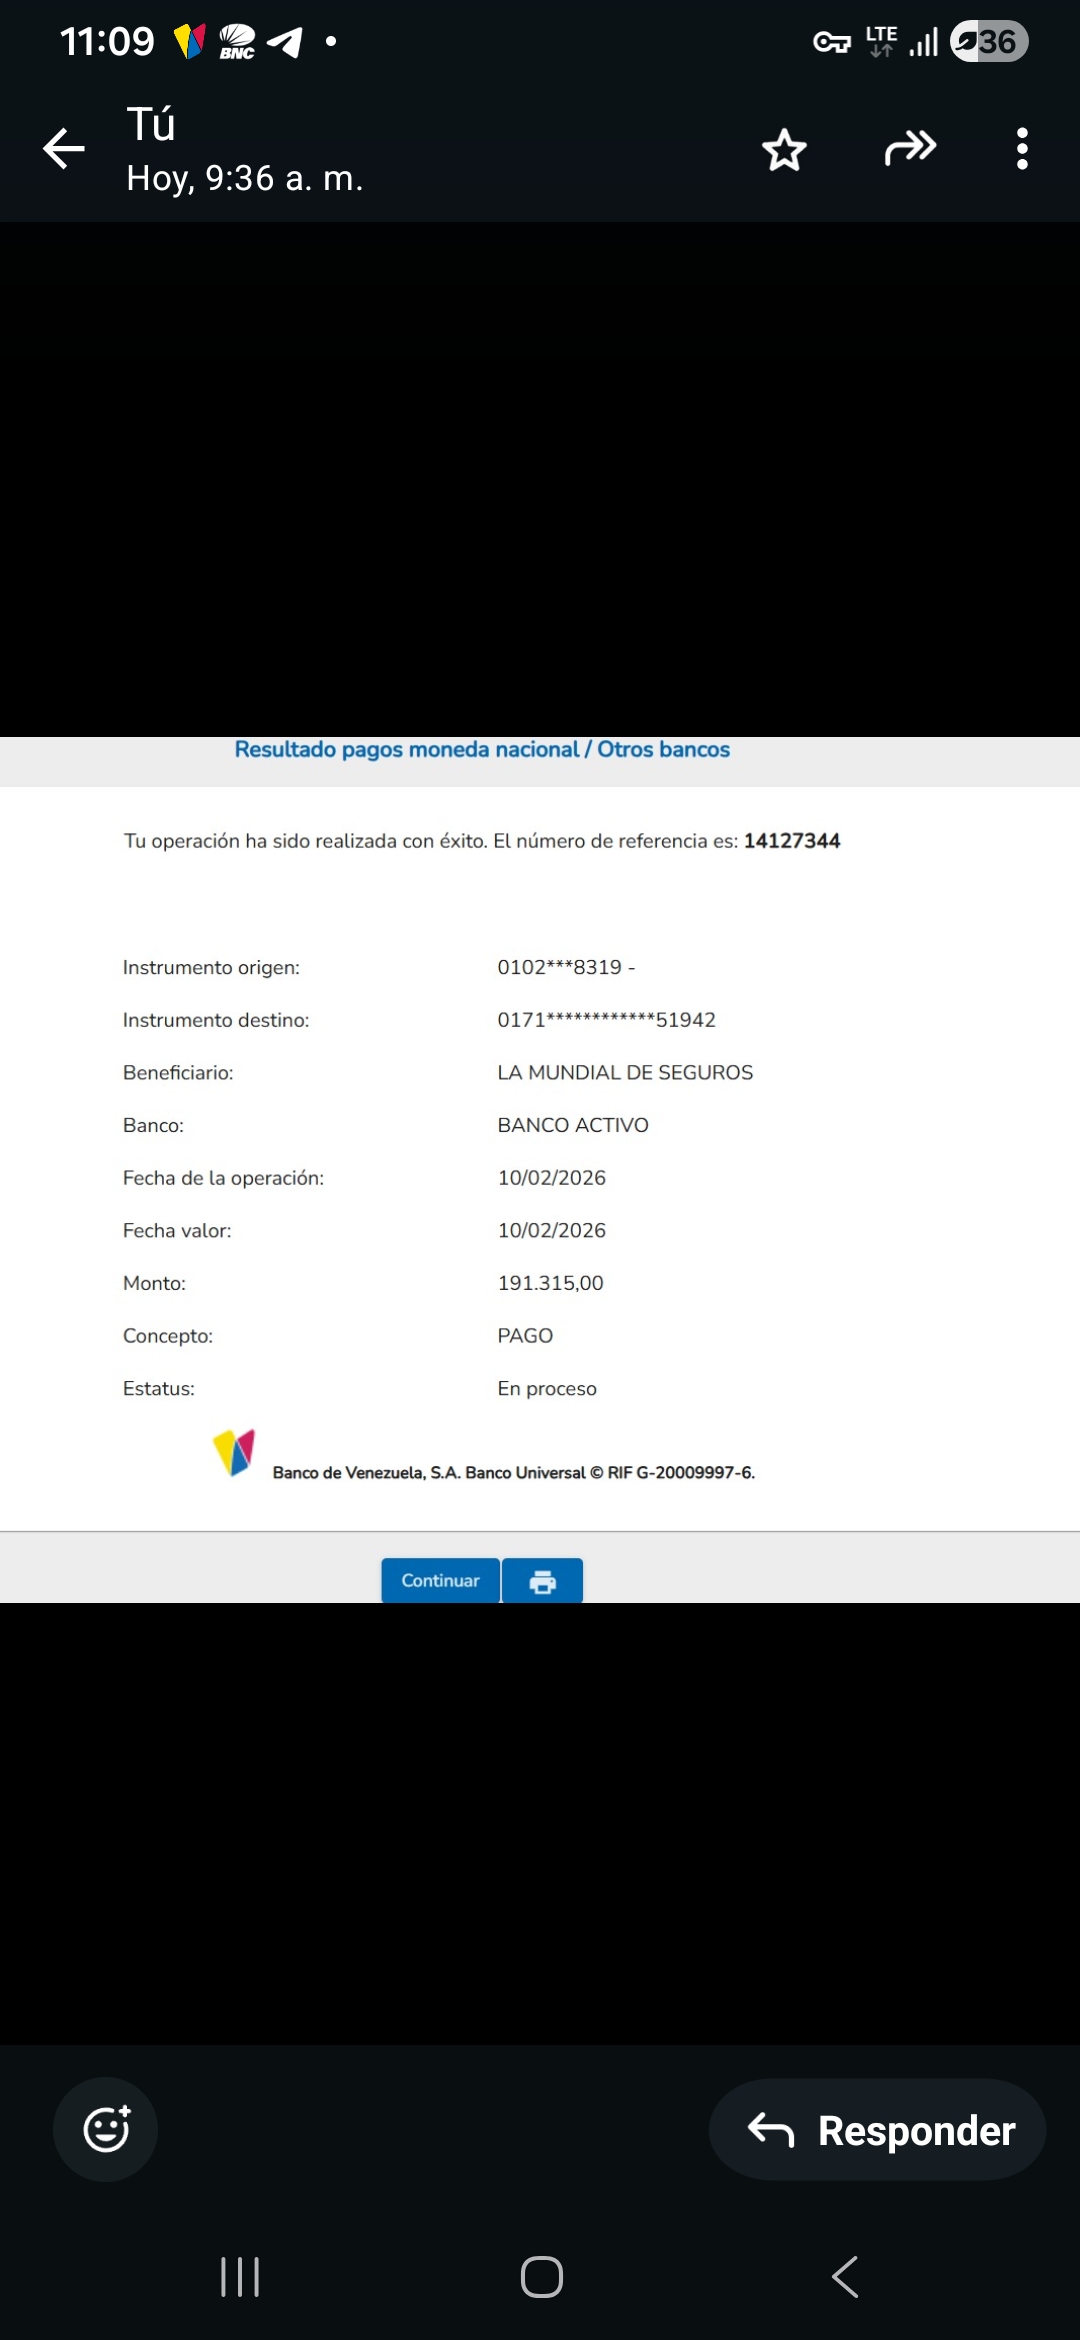Tap reference number 14127344

pyautogui.click(x=791, y=841)
